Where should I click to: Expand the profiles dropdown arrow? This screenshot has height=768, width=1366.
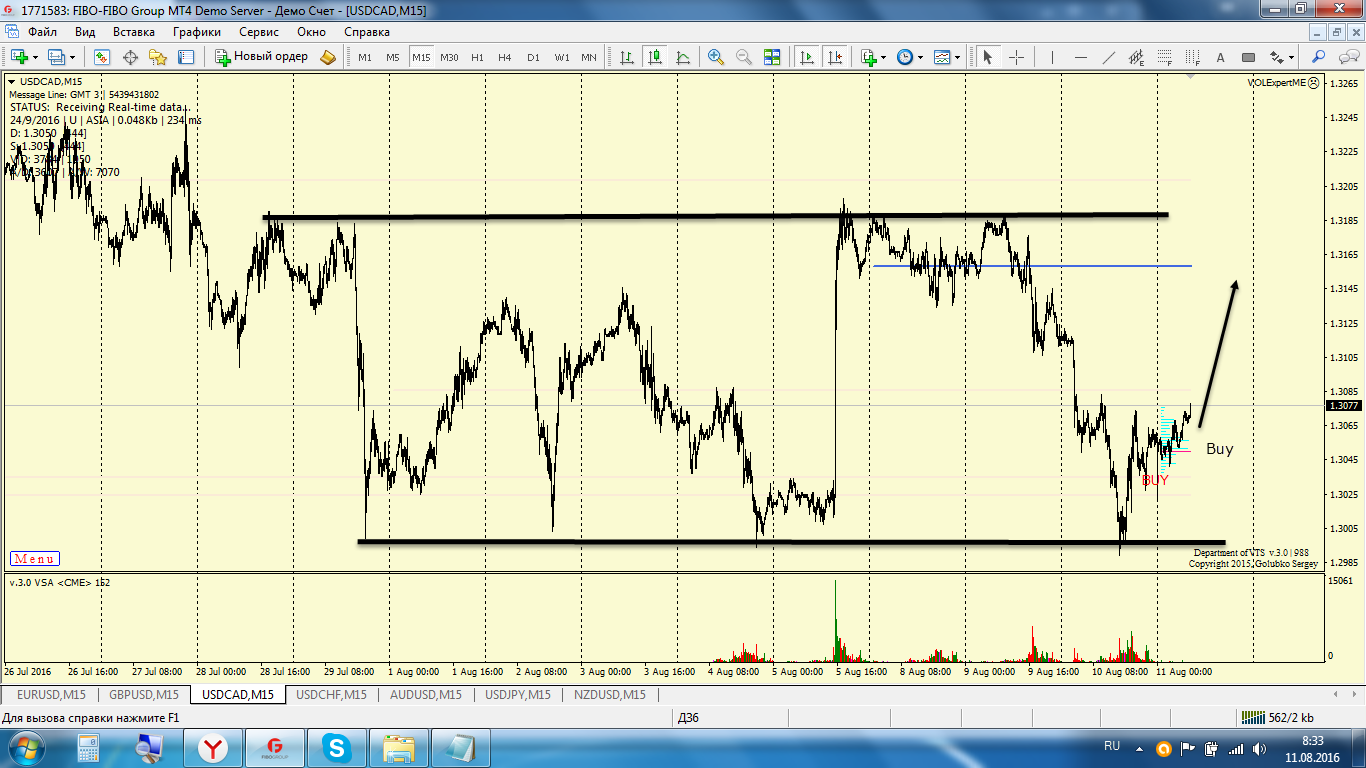[x=72, y=57]
